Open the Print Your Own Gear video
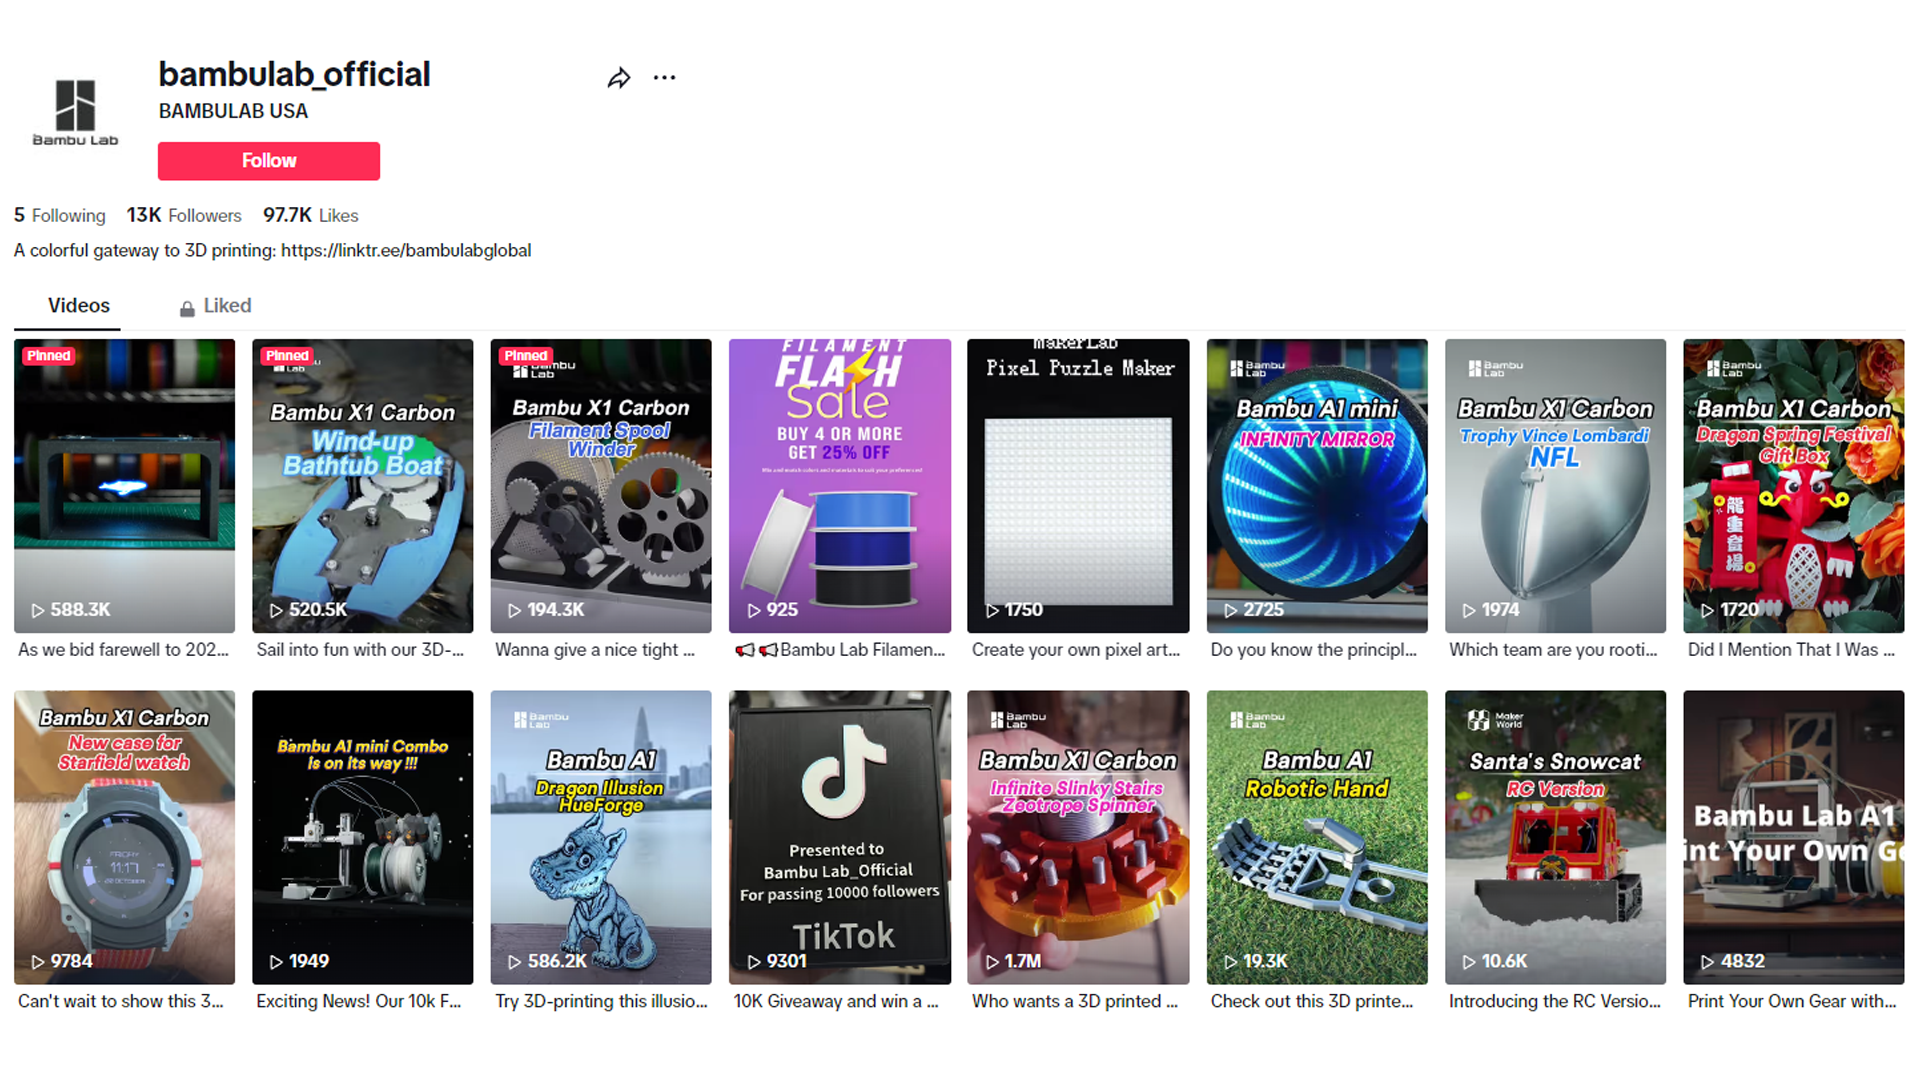The image size is (1920, 1080). point(1794,837)
